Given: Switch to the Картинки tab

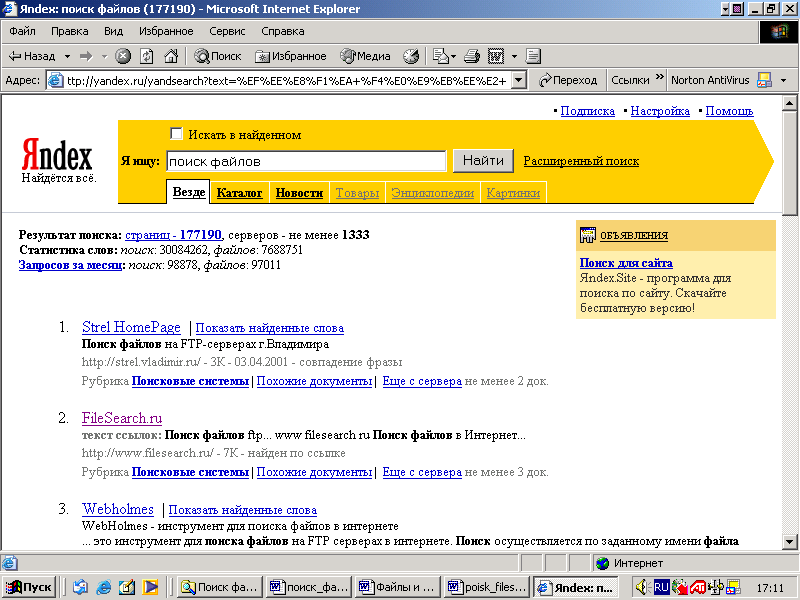Looking at the screenshot, I should pyautogui.click(x=513, y=193).
